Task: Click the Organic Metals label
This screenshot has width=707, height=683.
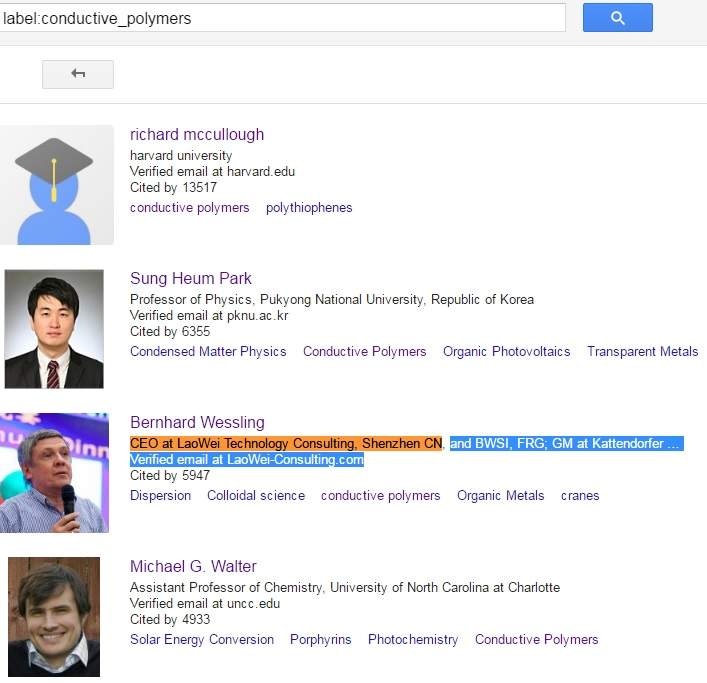Action: (x=500, y=496)
